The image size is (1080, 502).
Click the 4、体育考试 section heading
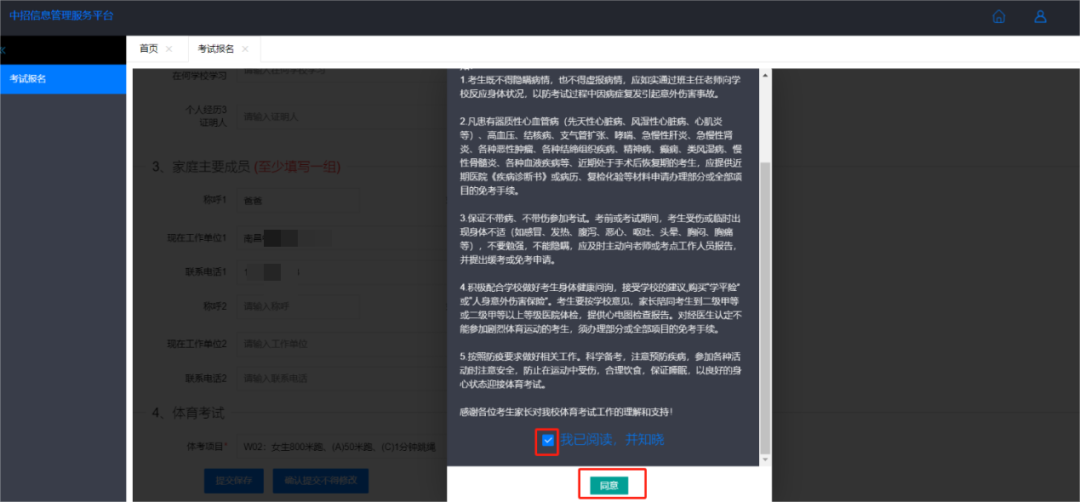pyautogui.click(x=188, y=414)
